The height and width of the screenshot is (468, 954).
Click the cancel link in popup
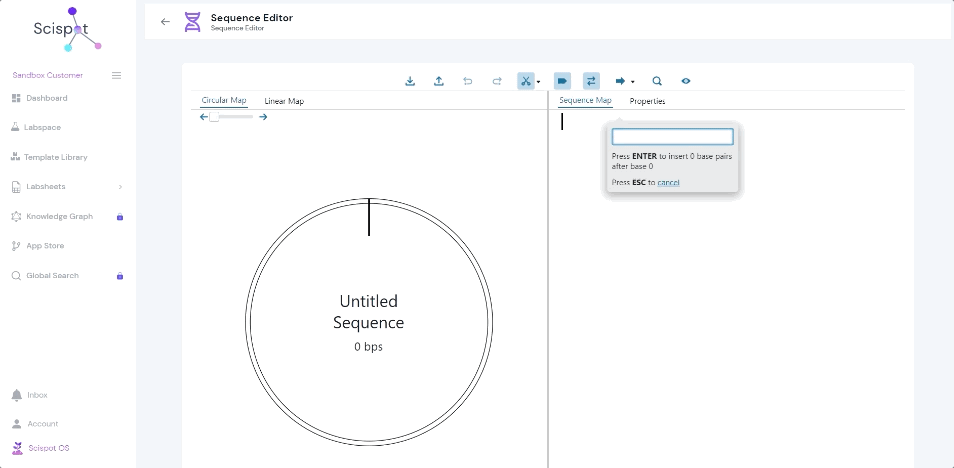pos(668,182)
